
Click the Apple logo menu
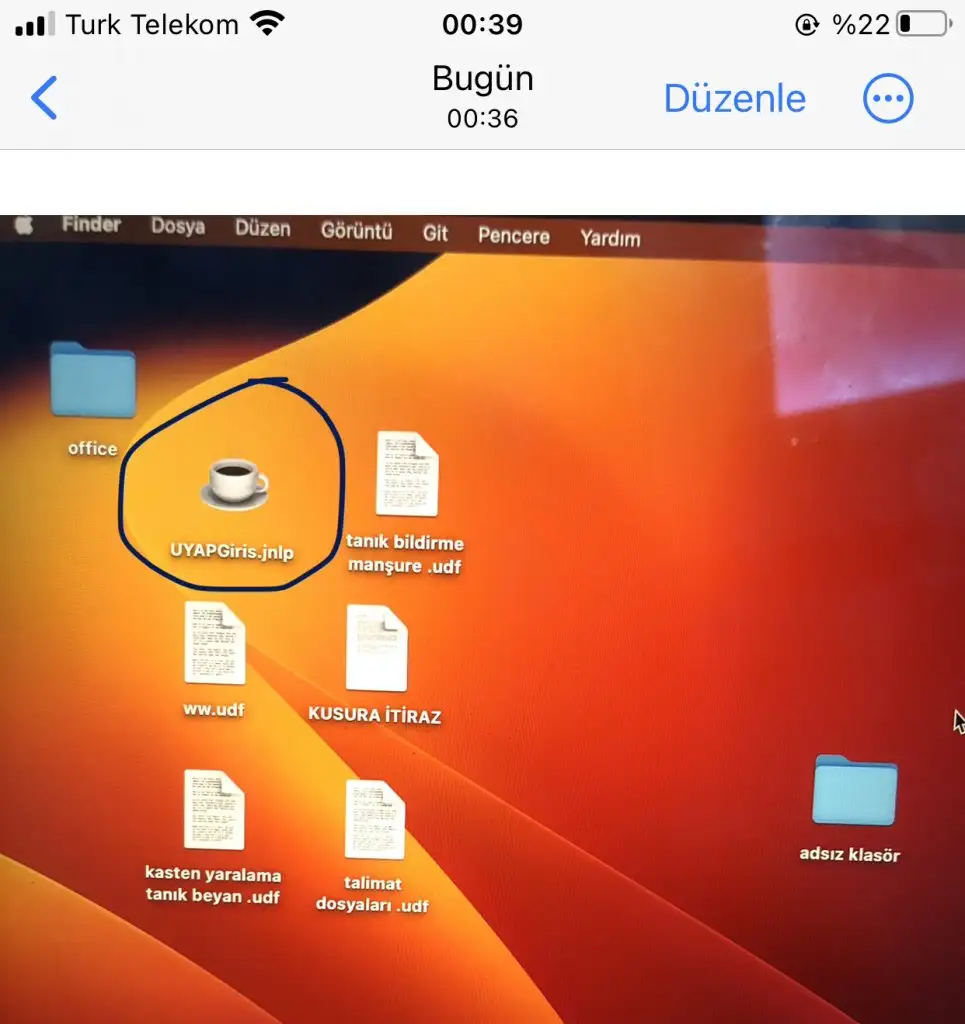(x=22, y=226)
